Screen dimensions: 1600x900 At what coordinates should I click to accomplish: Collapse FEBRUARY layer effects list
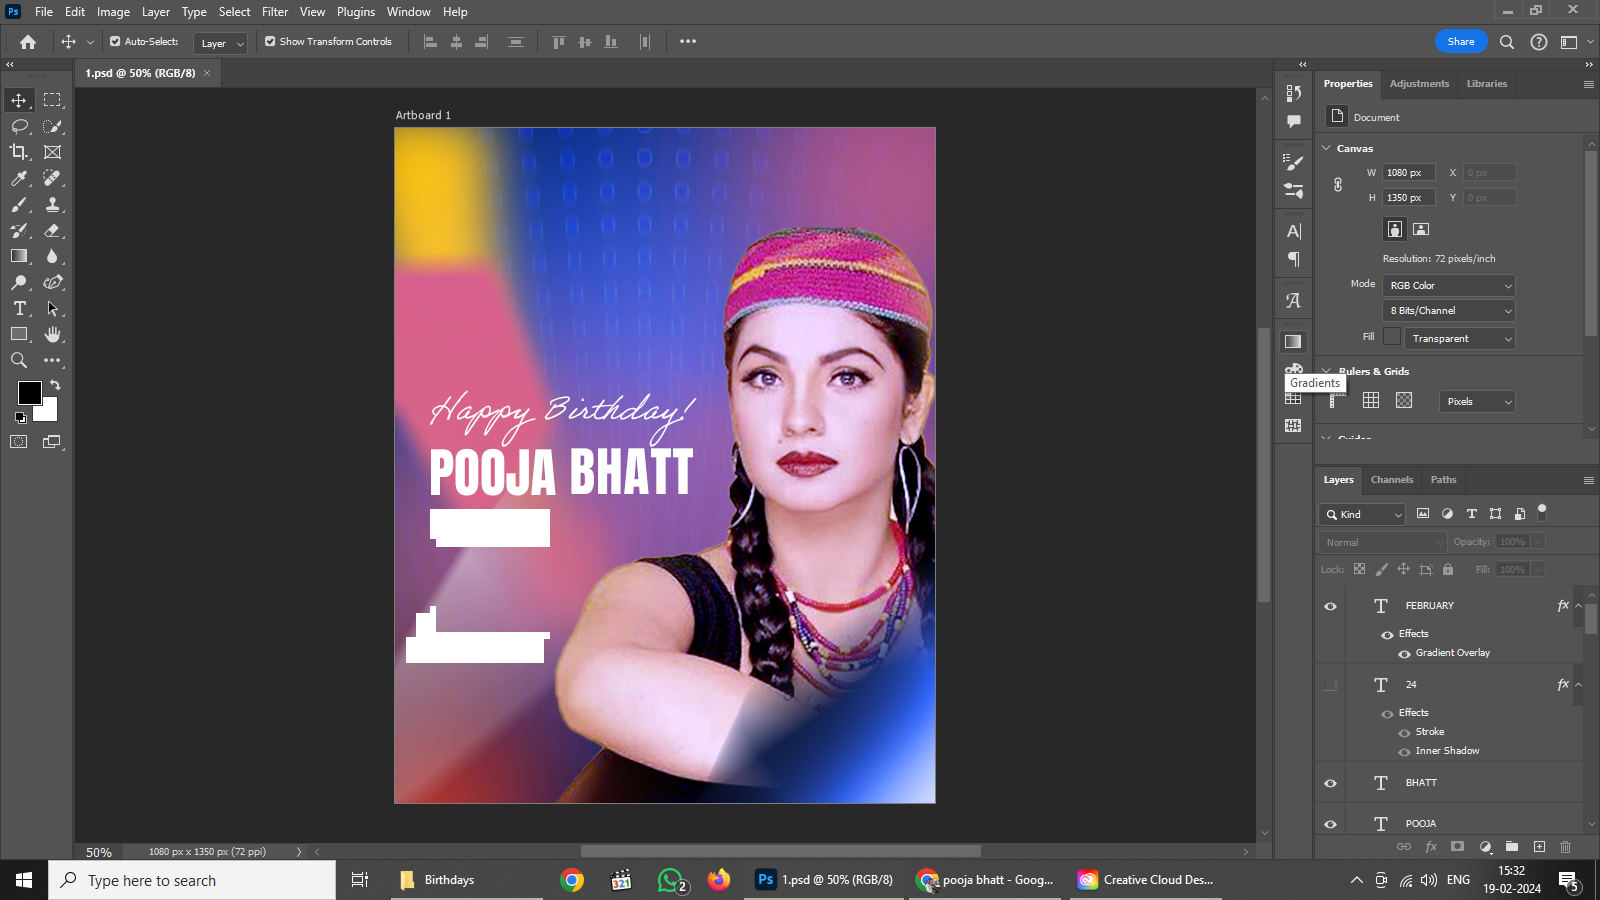pos(1578,605)
